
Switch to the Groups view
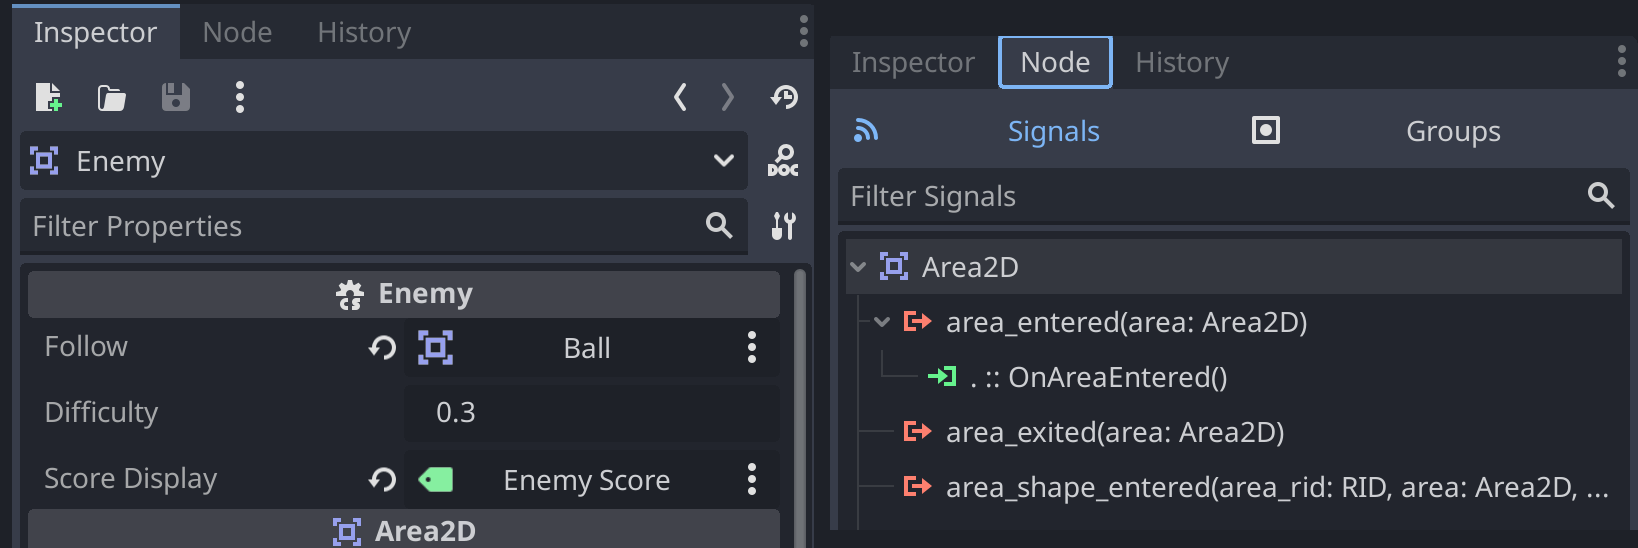pyautogui.click(x=1452, y=132)
